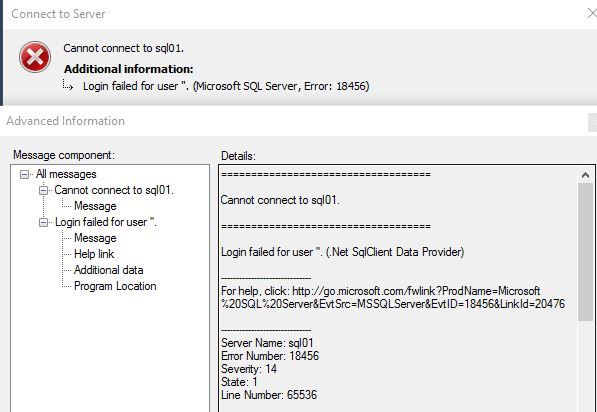Image resolution: width=597 pixels, height=412 pixels.
Task: Click the go.microsoft.com help URL text
Action: pyautogui.click(x=393, y=297)
